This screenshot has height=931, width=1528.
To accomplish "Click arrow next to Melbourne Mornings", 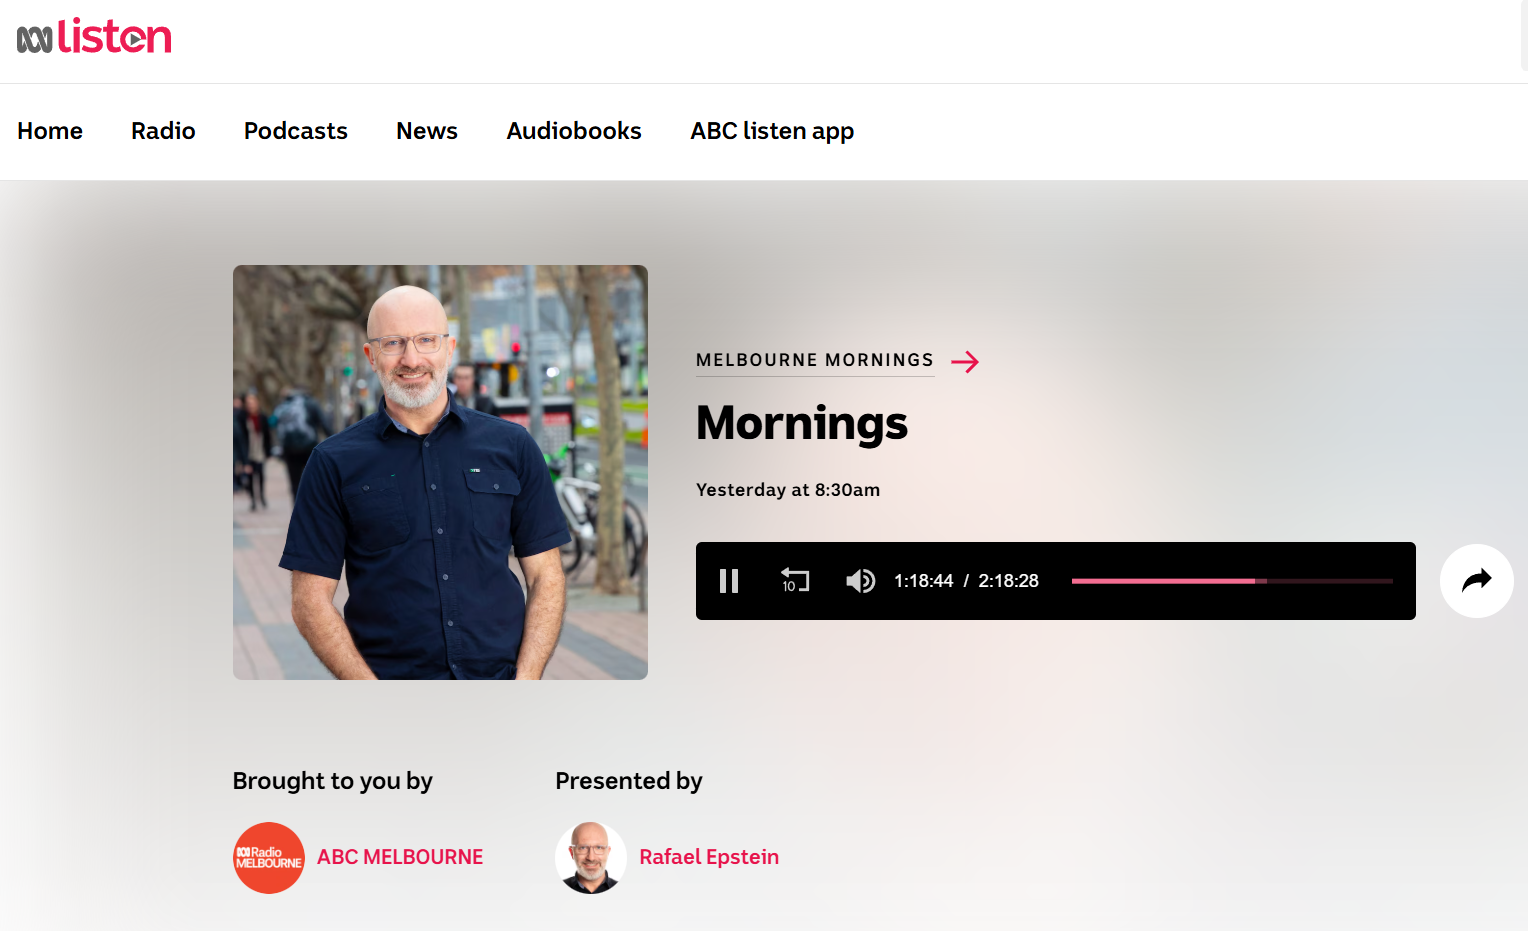I will point(965,361).
